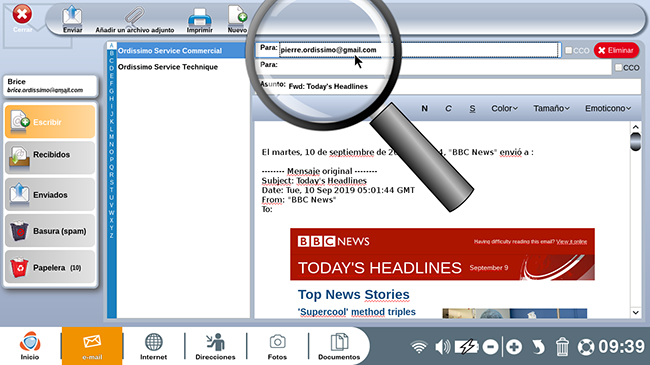Screen dimensions: 650x365
Task: Click the Top News Stories heading
Action: (354, 294)
